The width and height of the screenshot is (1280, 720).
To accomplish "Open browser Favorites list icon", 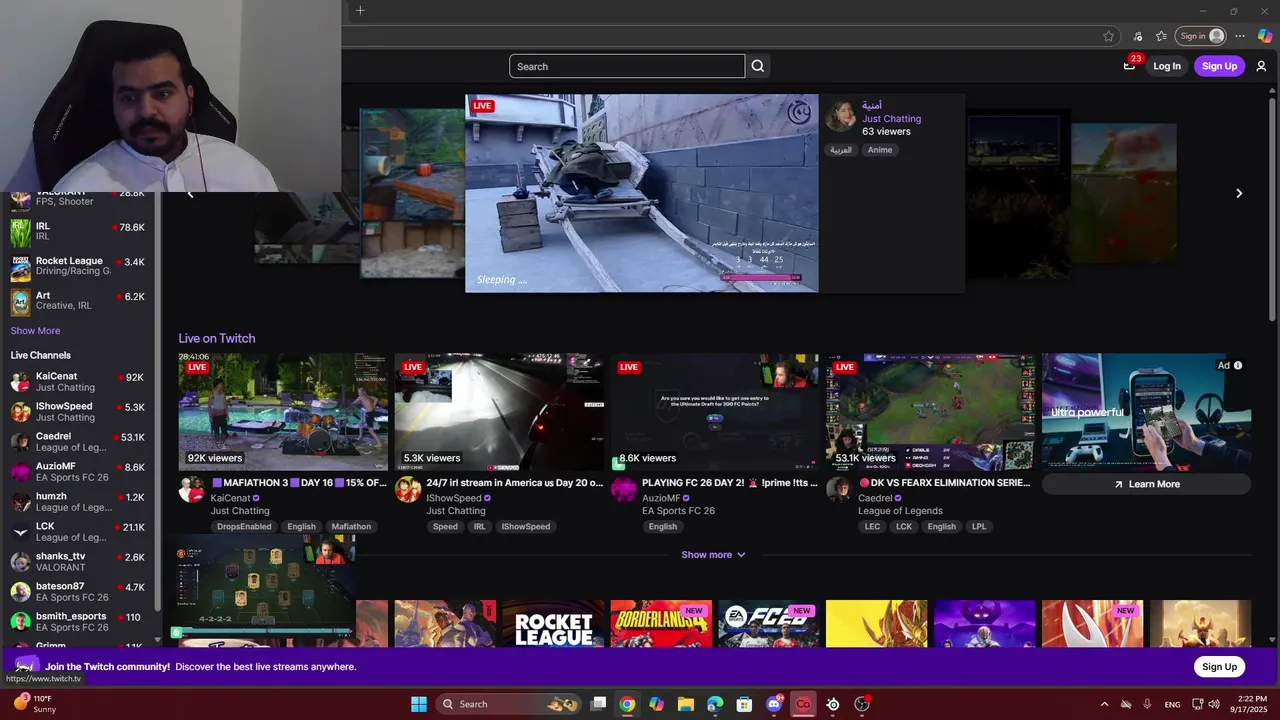I will coord(1161,36).
